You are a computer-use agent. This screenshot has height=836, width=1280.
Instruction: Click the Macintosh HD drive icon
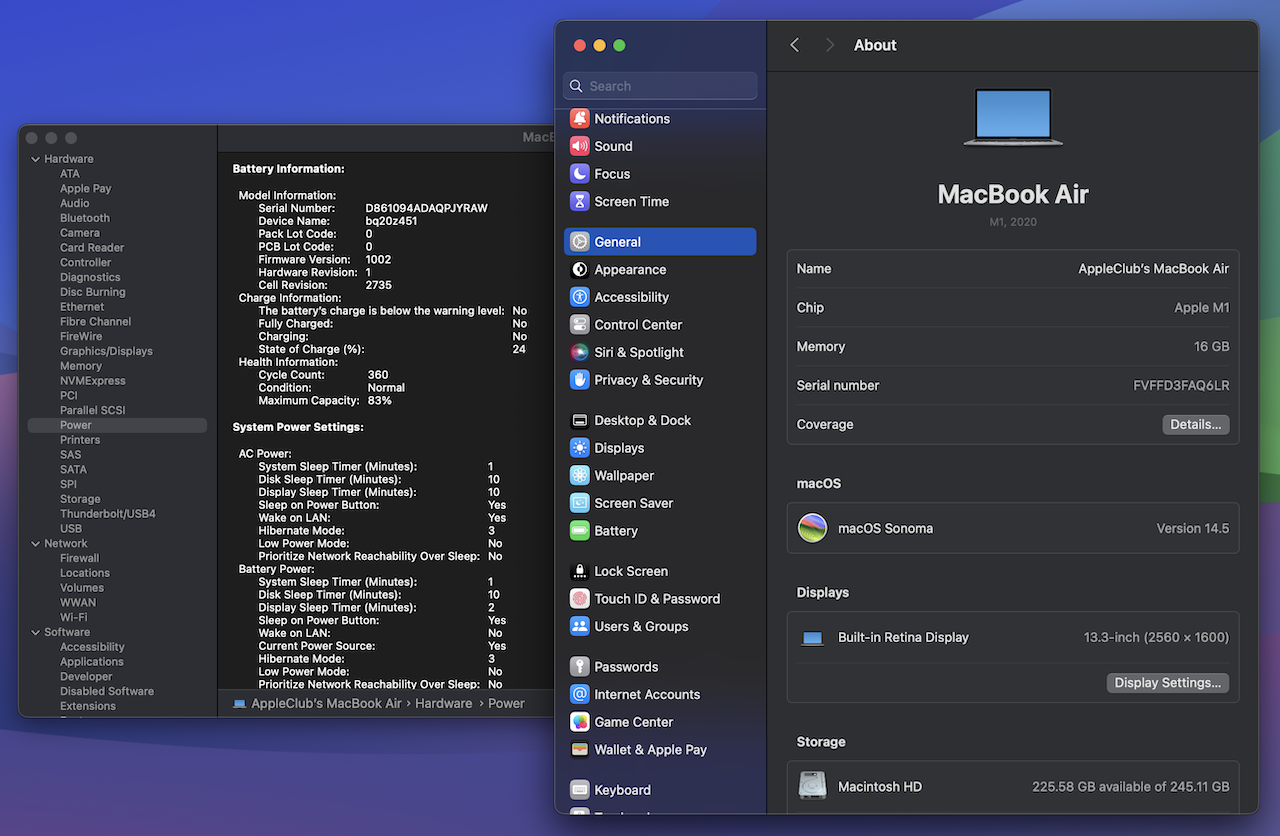click(x=813, y=786)
